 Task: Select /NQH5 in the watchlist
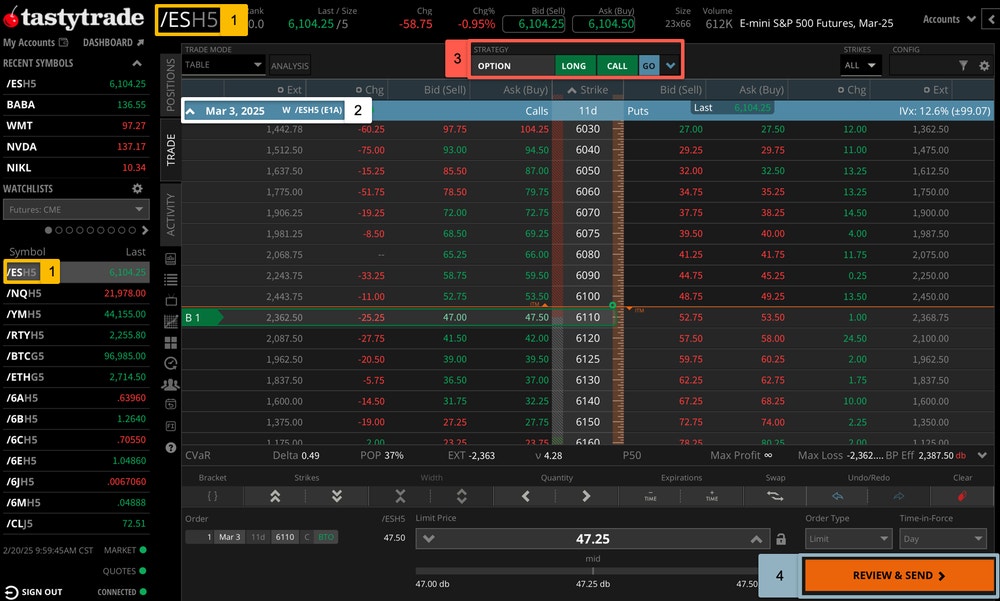tap(76, 293)
